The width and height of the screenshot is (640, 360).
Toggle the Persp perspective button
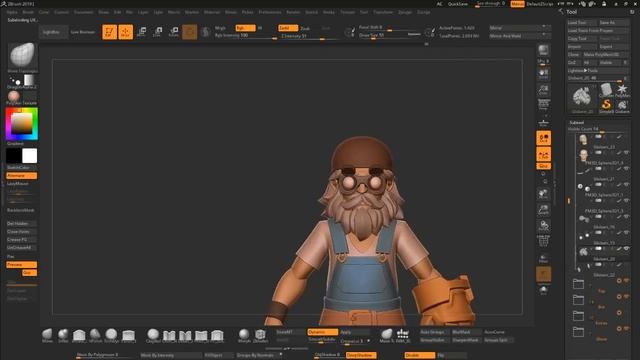point(543,104)
